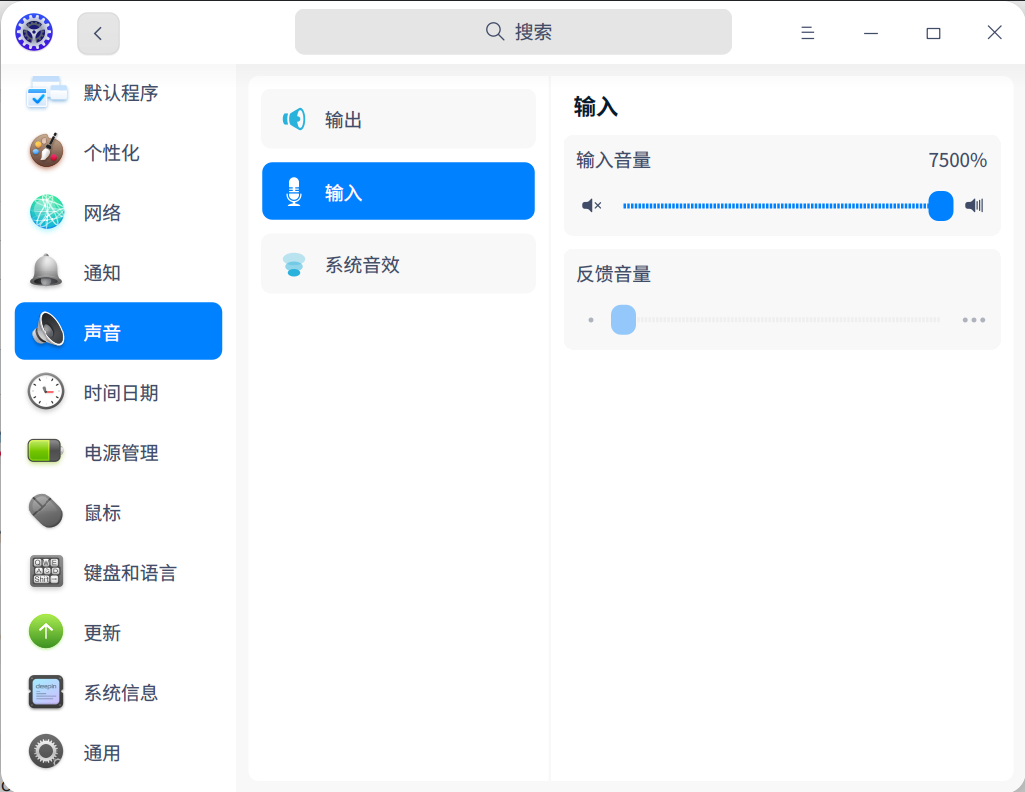Select 默认程序 text in sidebar
The height and width of the screenshot is (792, 1025).
tap(121, 93)
